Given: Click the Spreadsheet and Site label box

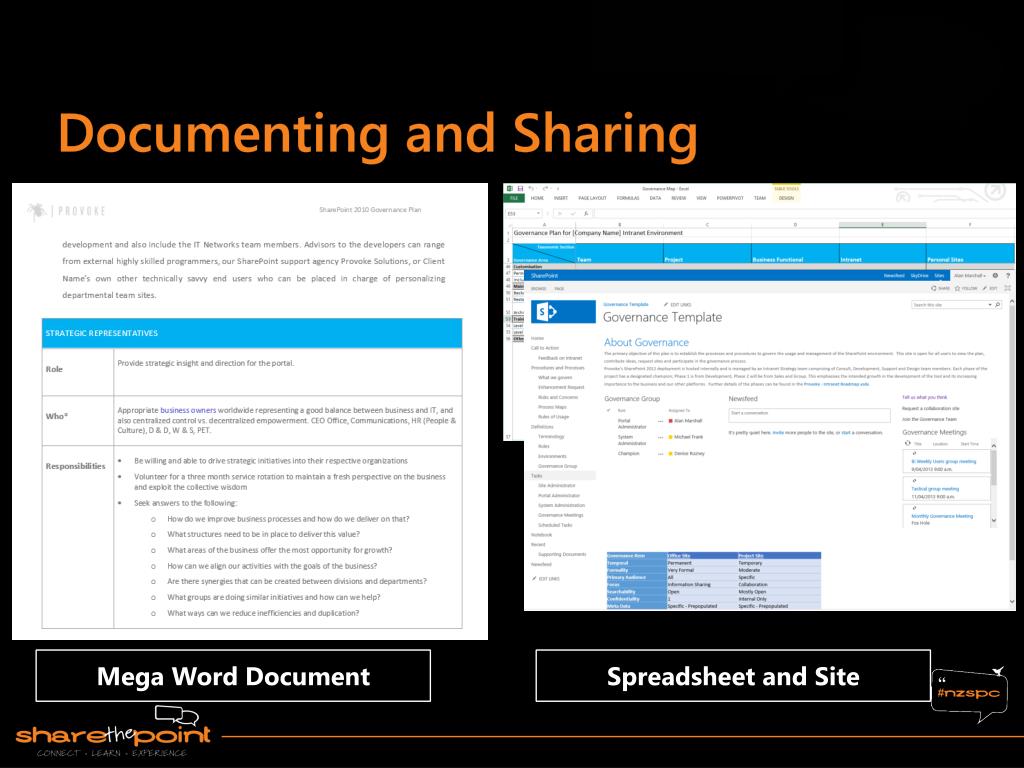Looking at the screenshot, I should 733,676.
